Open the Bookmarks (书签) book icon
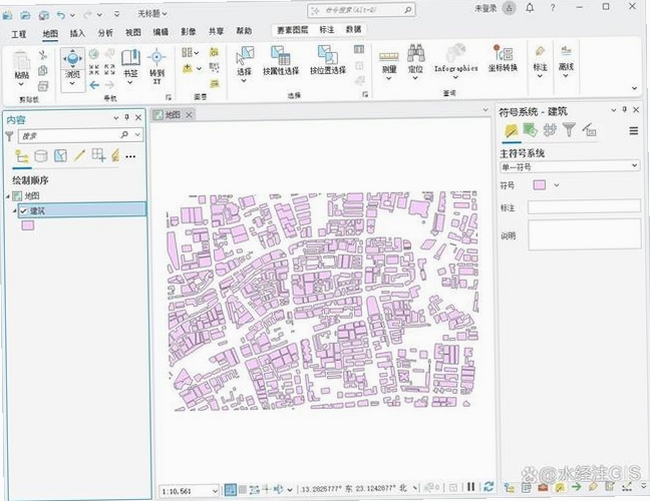Image resolution: width=650 pixels, height=501 pixels. click(131, 58)
